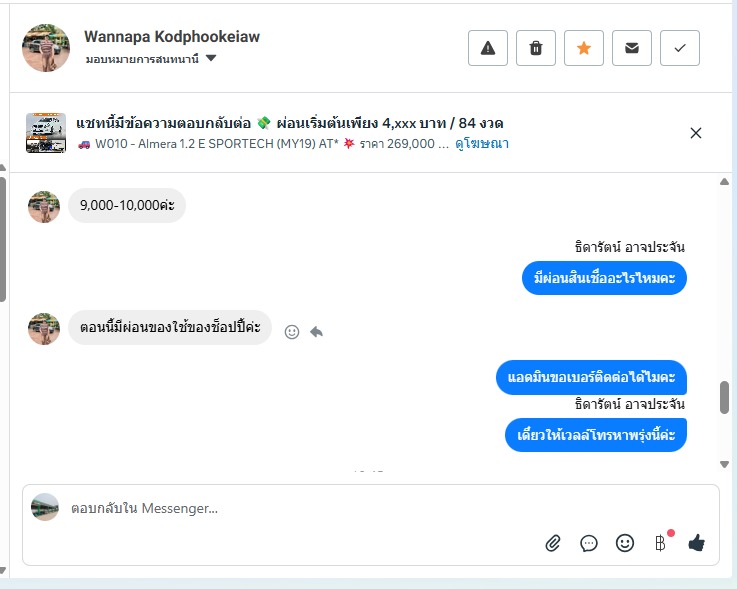Open saved replies speech bubble icon
The image size is (737, 589).
click(x=588, y=543)
